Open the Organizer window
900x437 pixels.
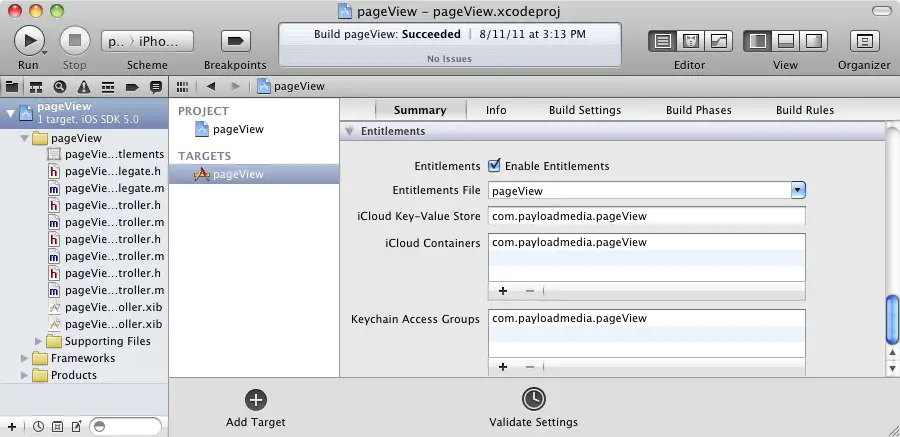pyautogui.click(x=863, y=41)
